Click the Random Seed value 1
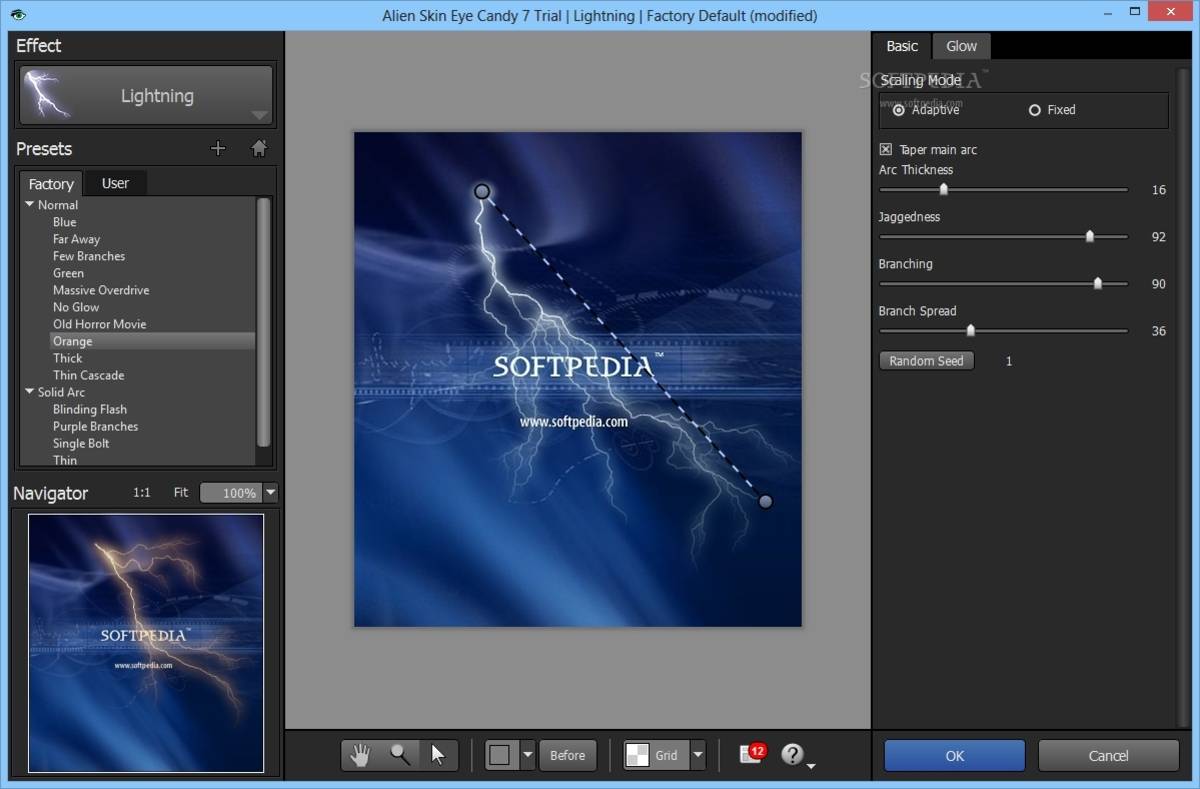Screen dimensions: 1200x789 click(1009, 361)
